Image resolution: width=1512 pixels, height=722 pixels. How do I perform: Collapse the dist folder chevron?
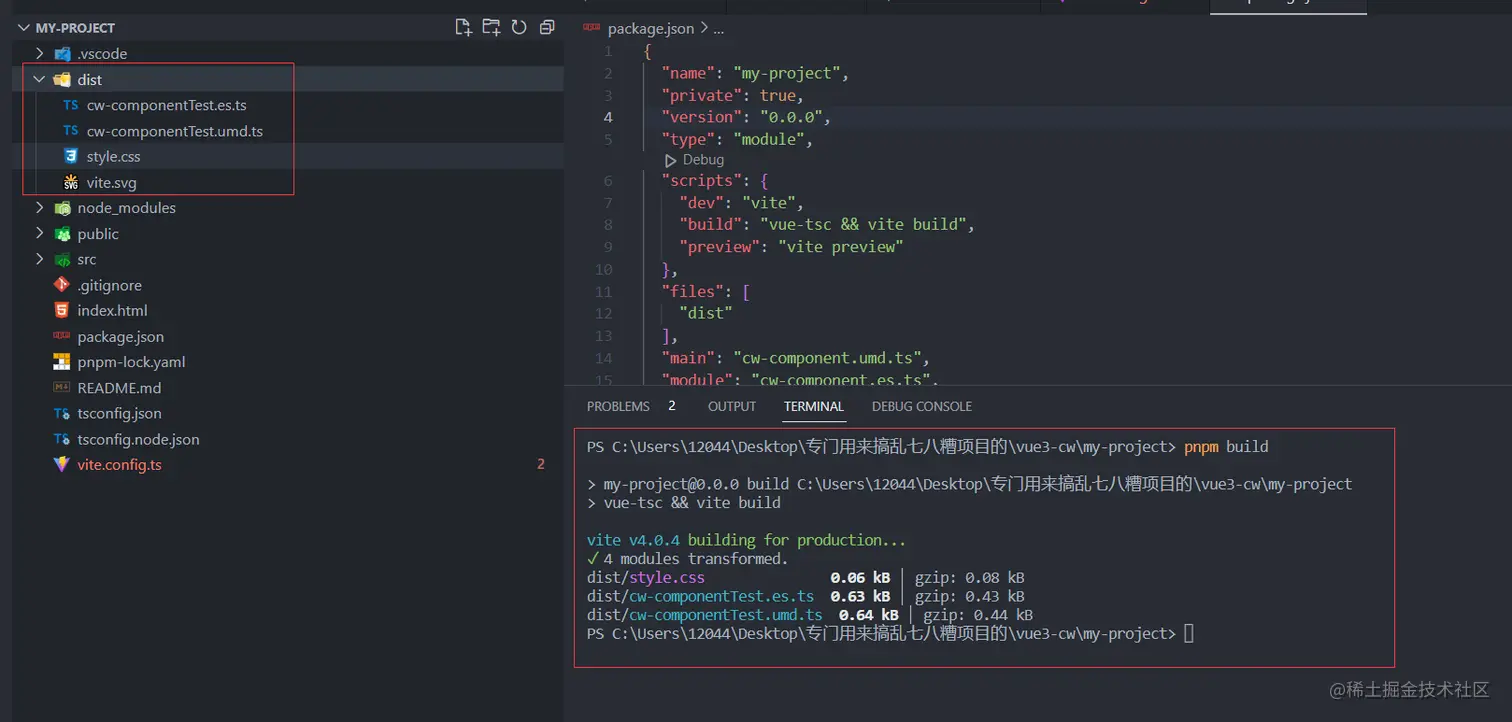point(40,80)
